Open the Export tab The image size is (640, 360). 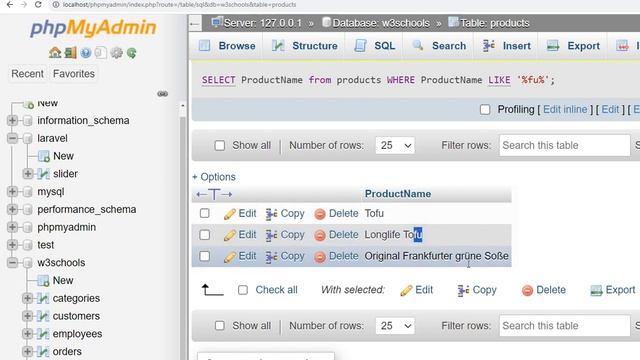pyautogui.click(x=573, y=46)
